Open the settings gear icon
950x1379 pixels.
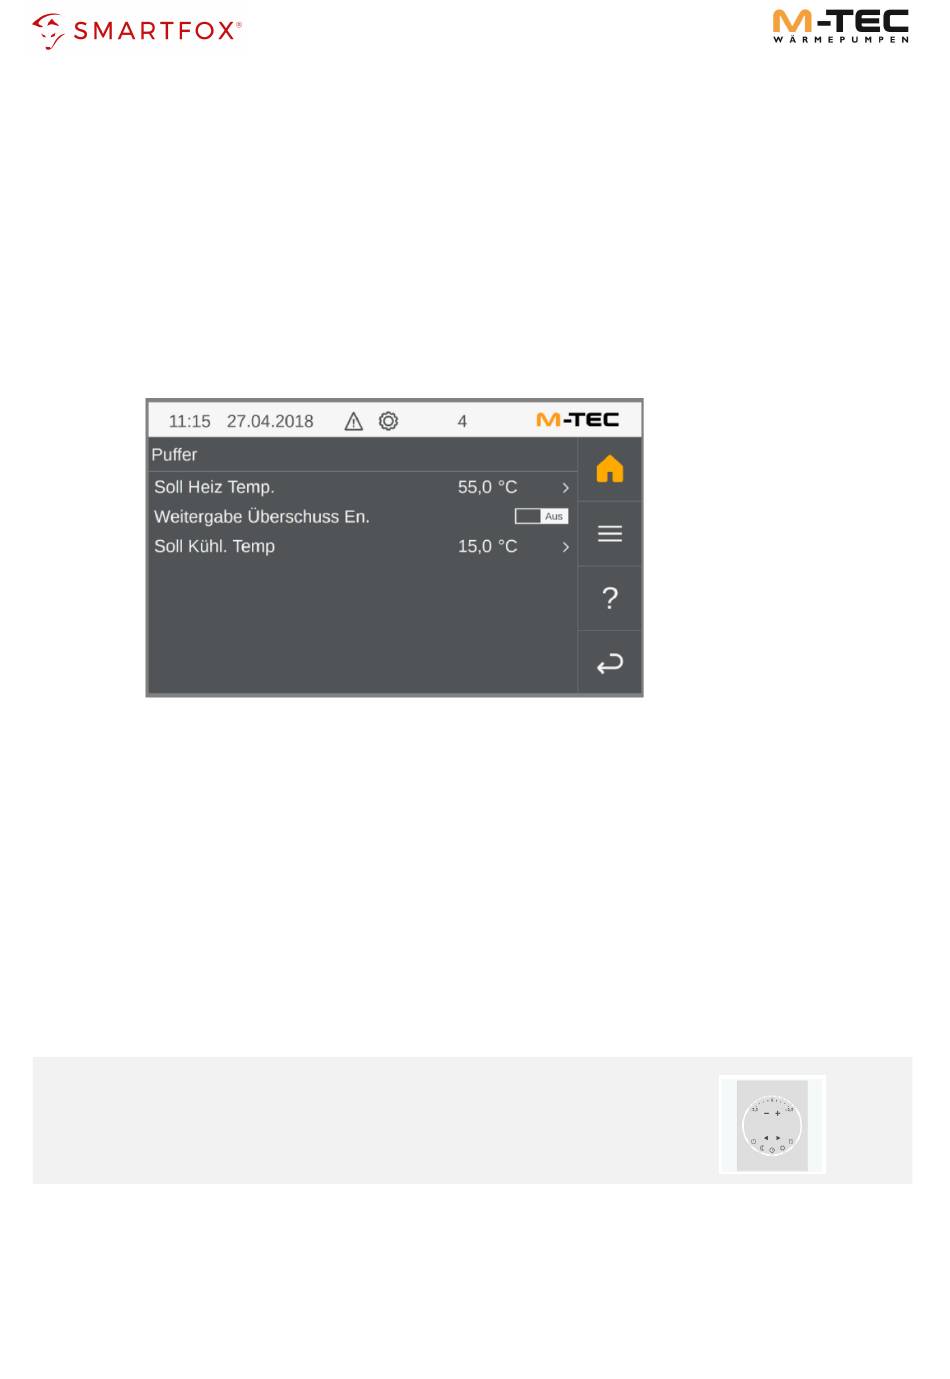388,421
